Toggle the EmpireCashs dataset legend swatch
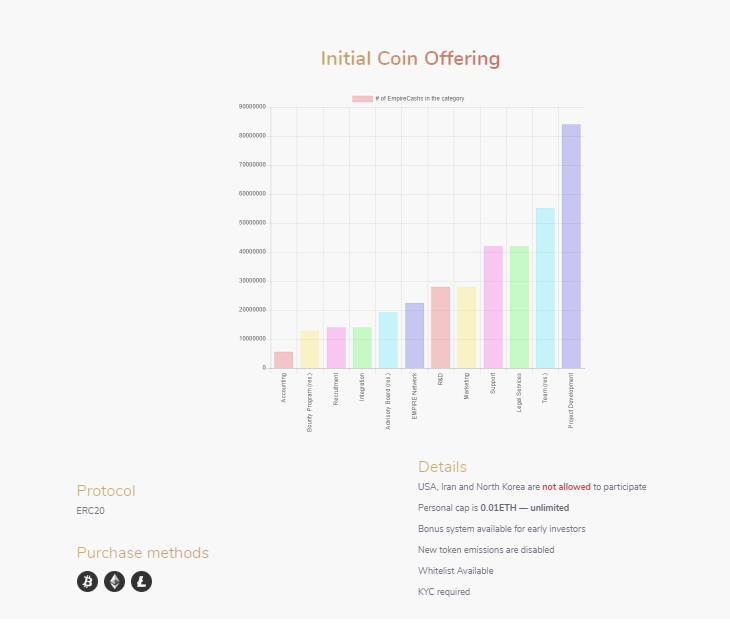Screen dimensions: 730x626 click(362, 99)
